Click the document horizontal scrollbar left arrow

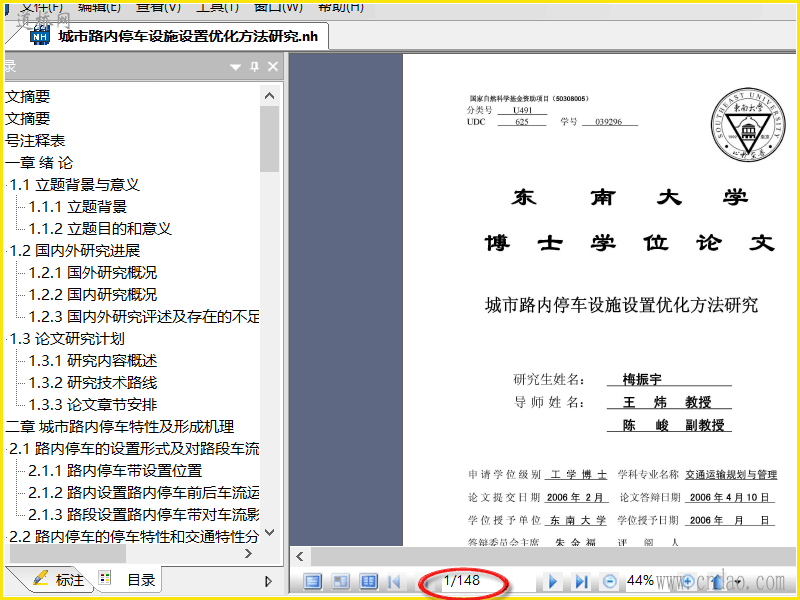coord(300,557)
